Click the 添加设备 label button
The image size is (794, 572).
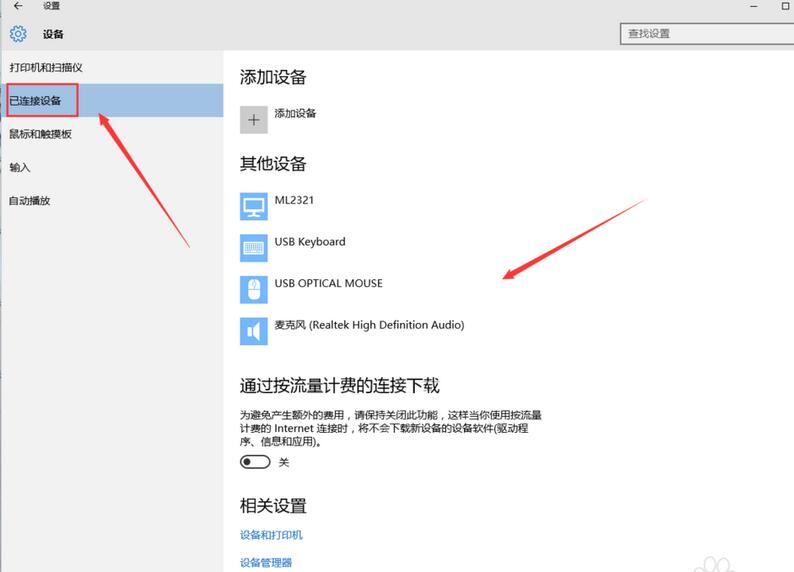coord(295,113)
